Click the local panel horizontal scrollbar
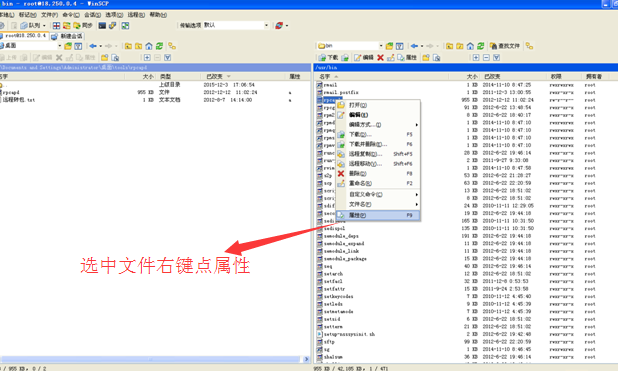The image size is (618, 371). 150,359
